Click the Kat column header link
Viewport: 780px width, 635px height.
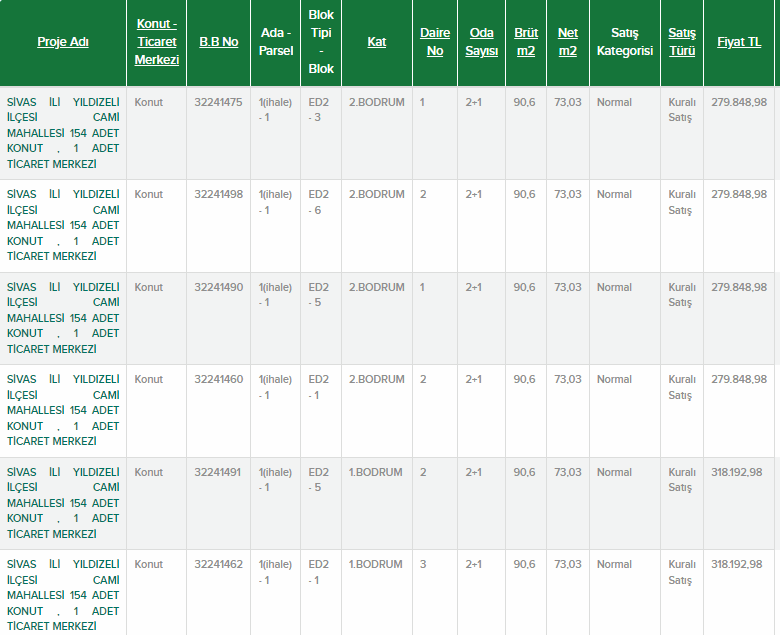pos(377,42)
